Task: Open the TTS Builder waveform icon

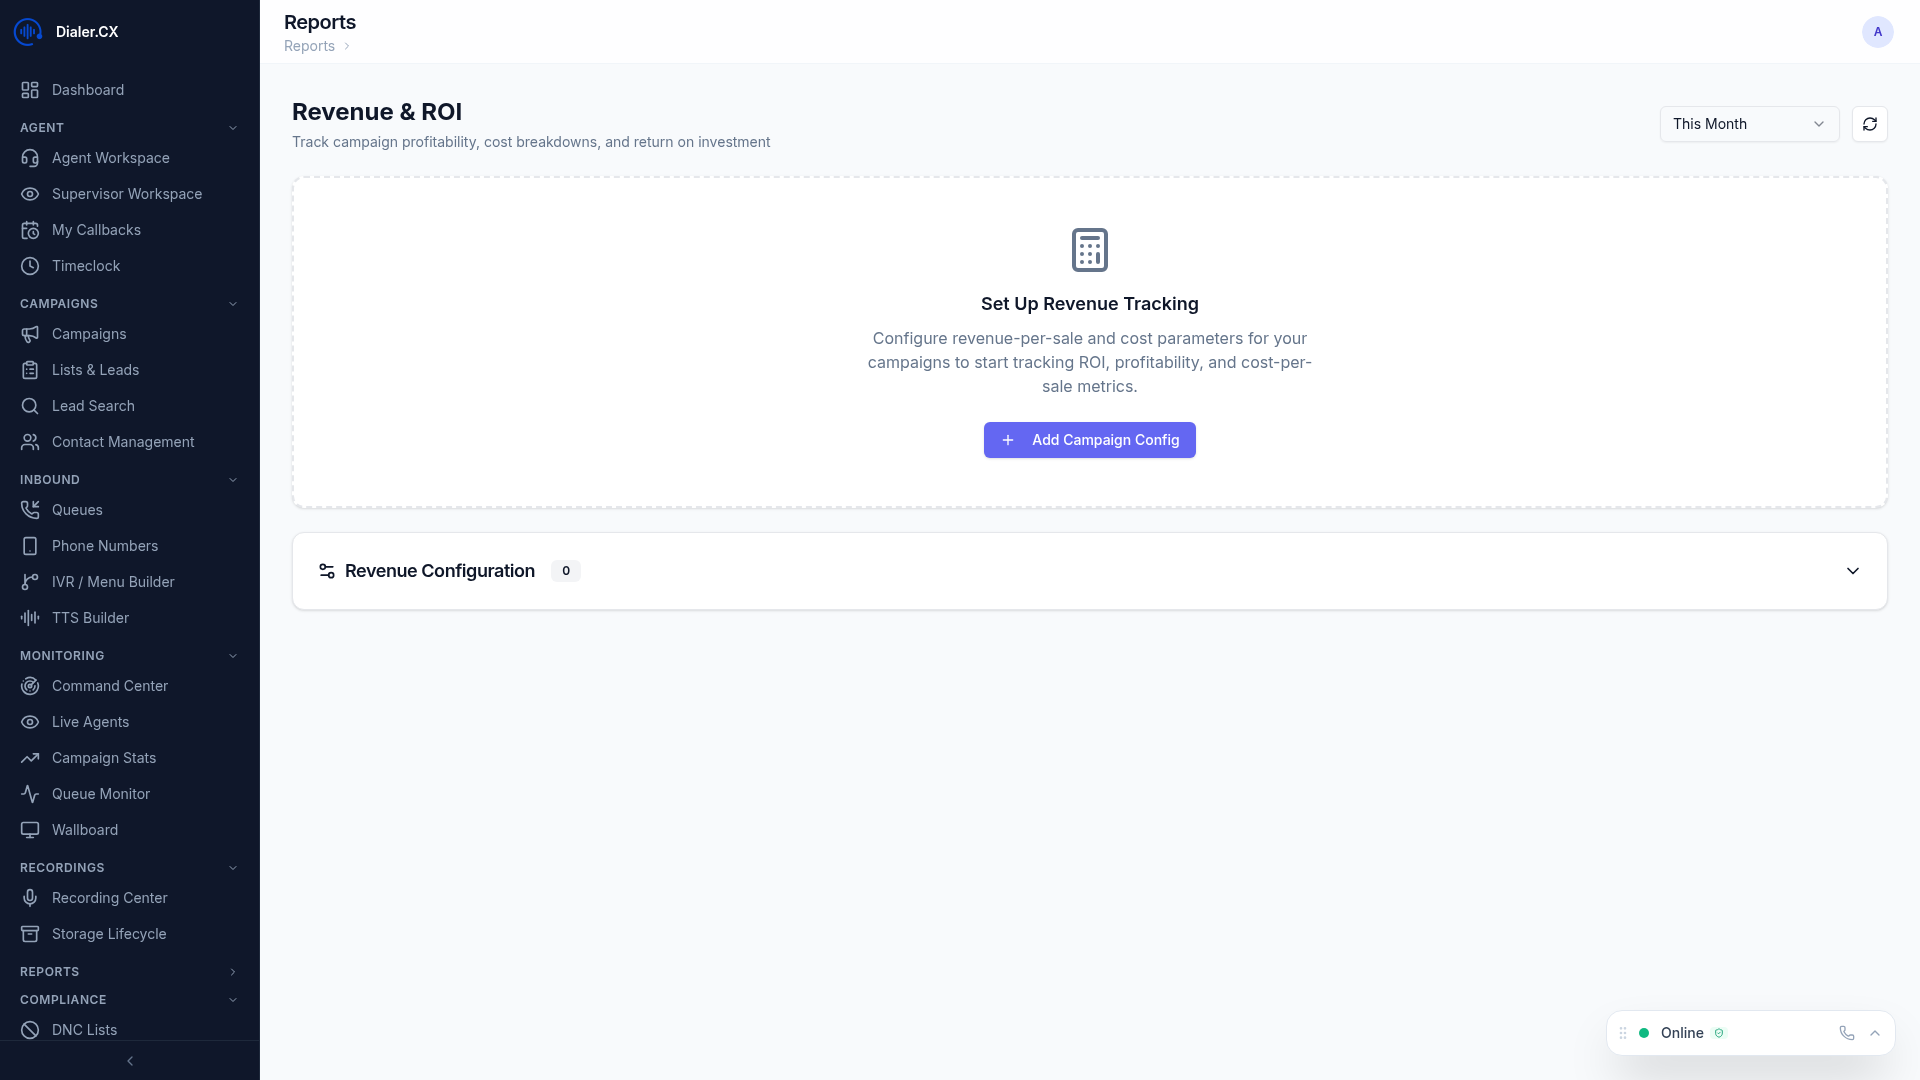Action: (x=30, y=618)
